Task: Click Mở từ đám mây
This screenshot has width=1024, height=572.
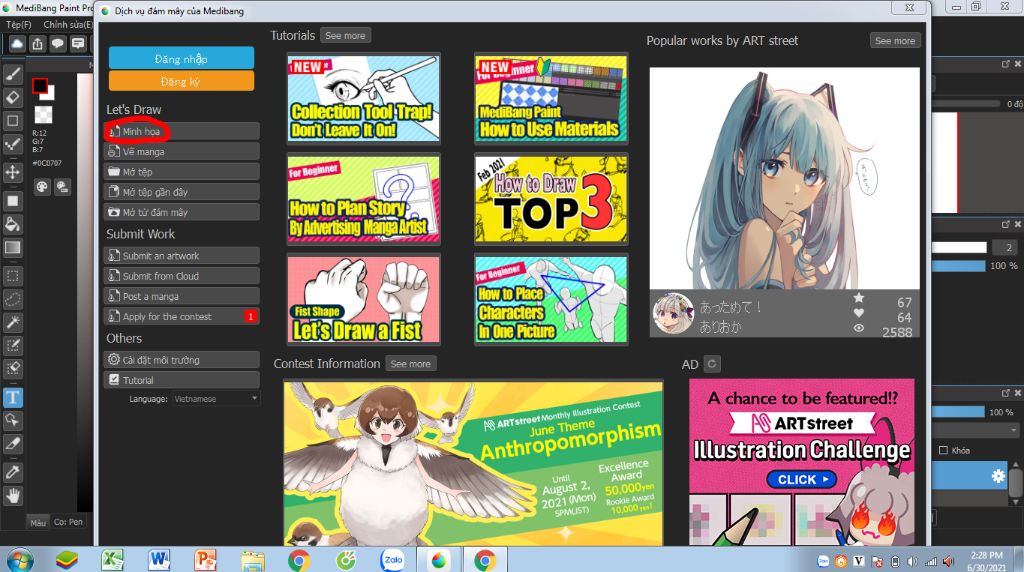Action: (x=182, y=212)
